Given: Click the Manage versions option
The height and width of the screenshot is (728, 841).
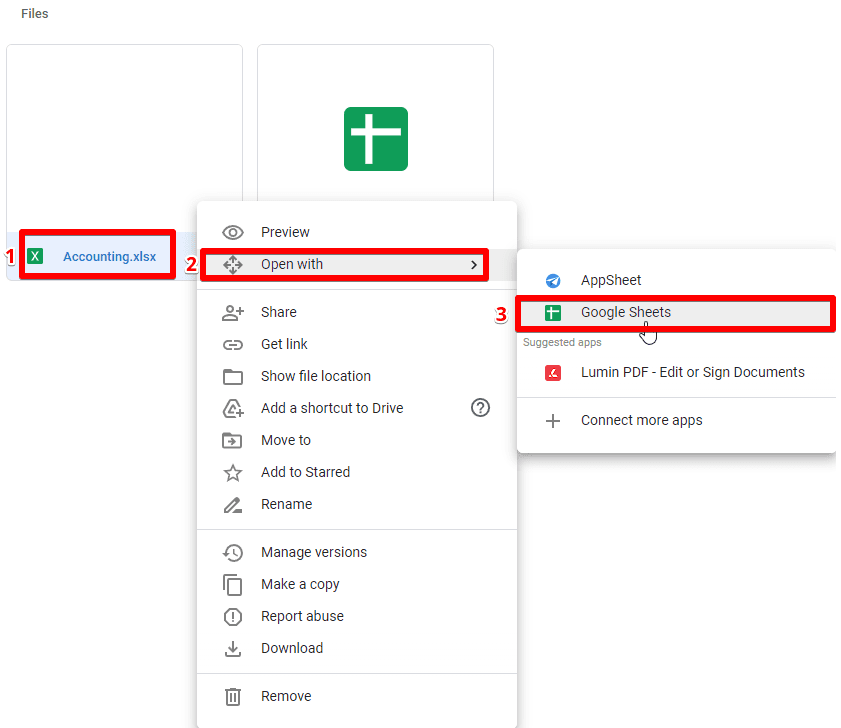Looking at the screenshot, I should 313,552.
